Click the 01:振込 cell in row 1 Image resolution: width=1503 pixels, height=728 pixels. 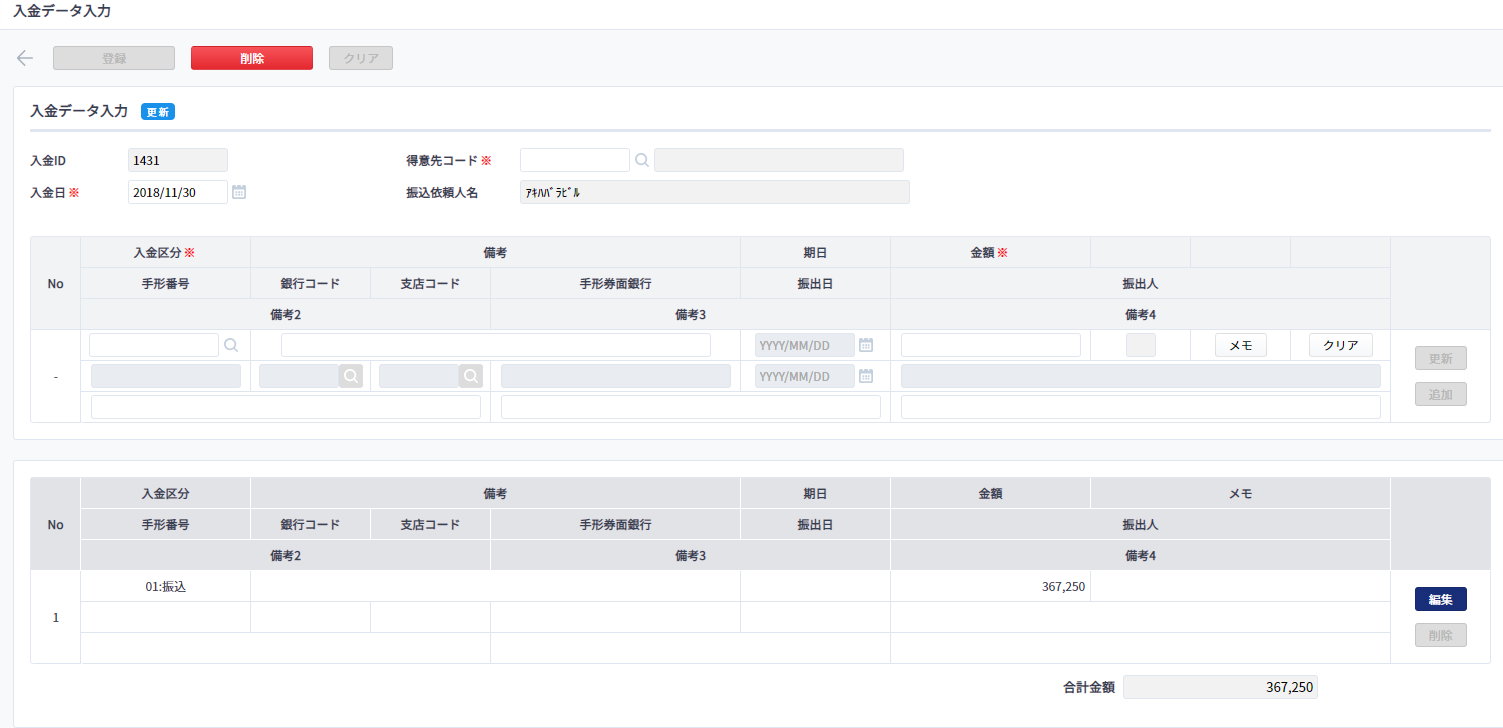[166, 587]
